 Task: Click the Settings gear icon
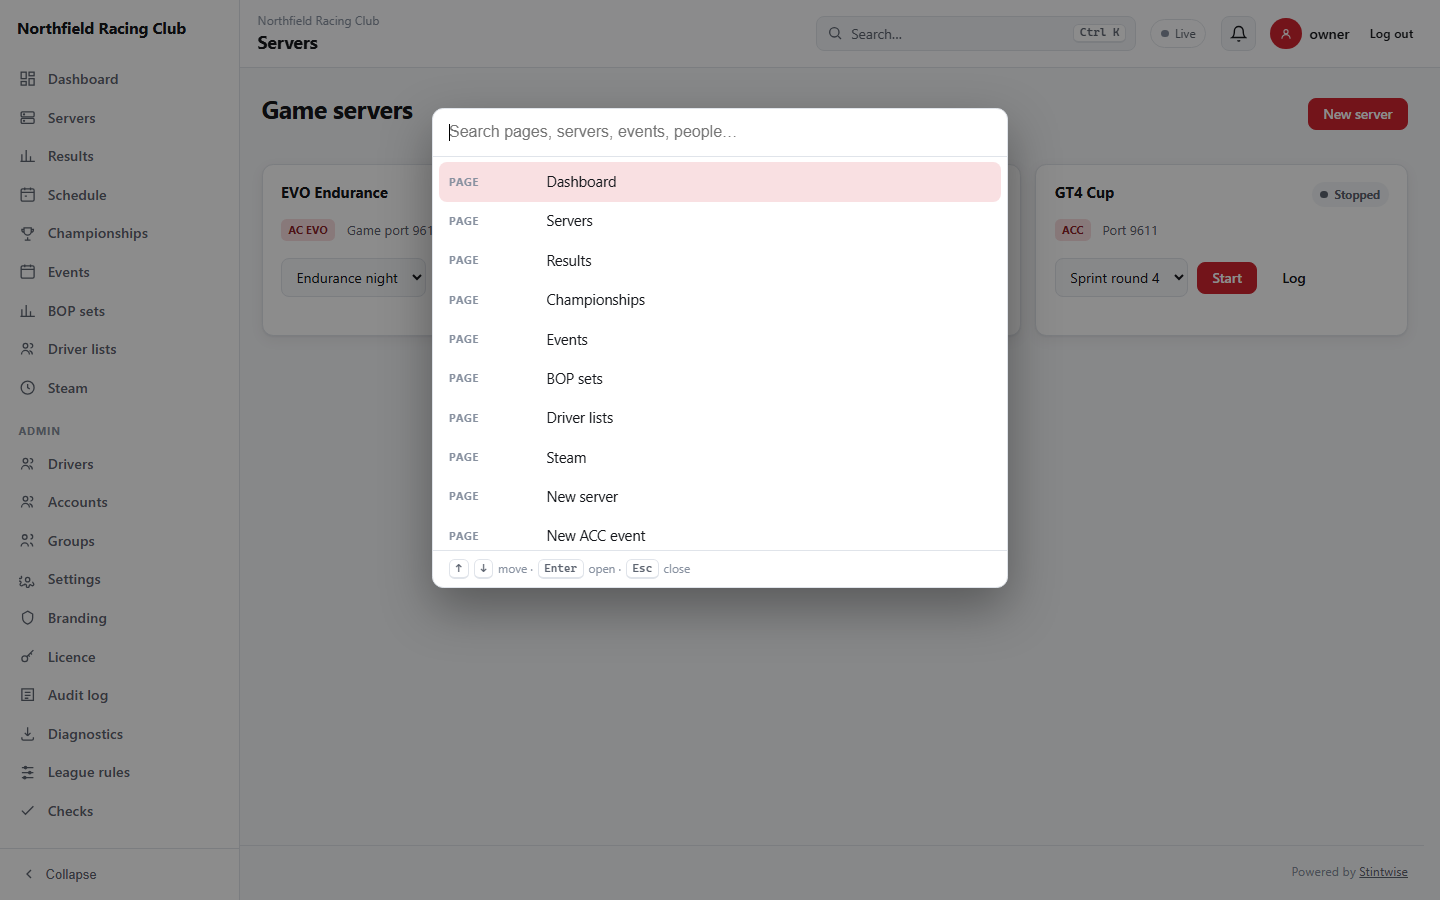point(28,580)
